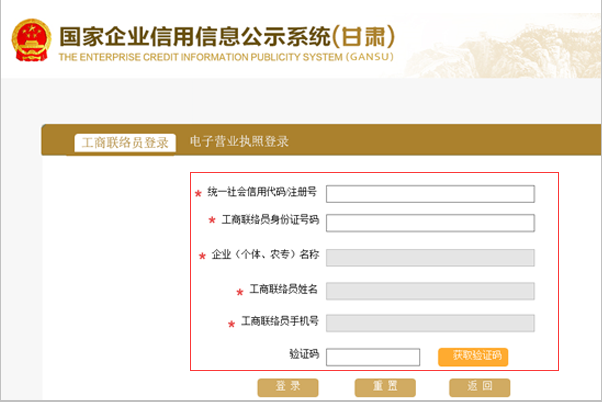602x402 pixels.
Task: Switch to 电子营业执照登录 tab
Action: coord(239,141)
